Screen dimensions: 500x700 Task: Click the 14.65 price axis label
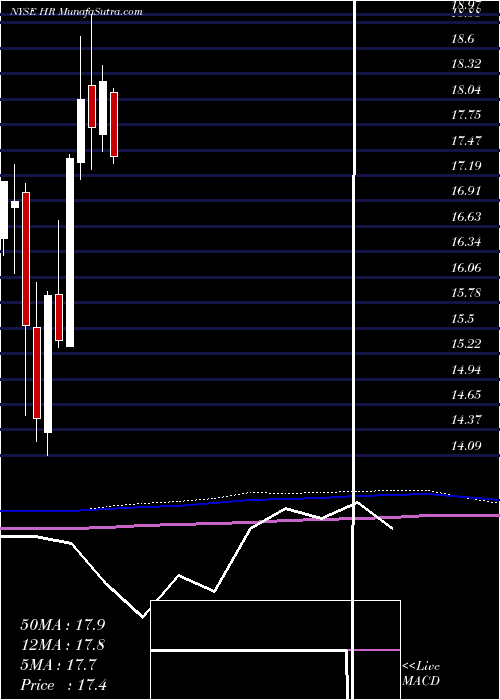tap(466, 395)
